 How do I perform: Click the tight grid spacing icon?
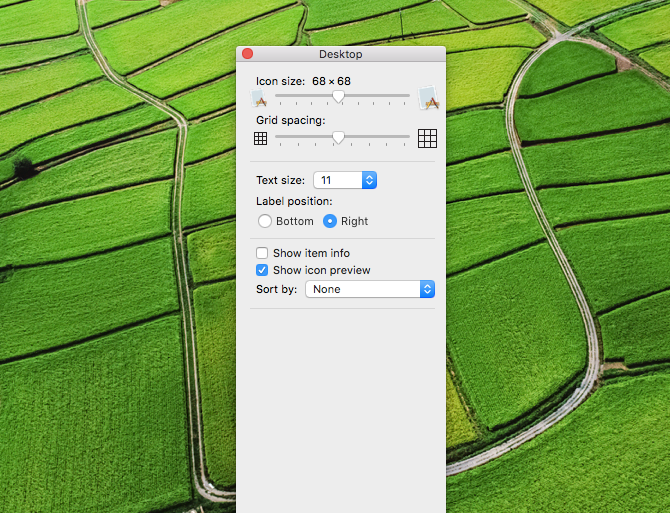(x=260, y=138)
